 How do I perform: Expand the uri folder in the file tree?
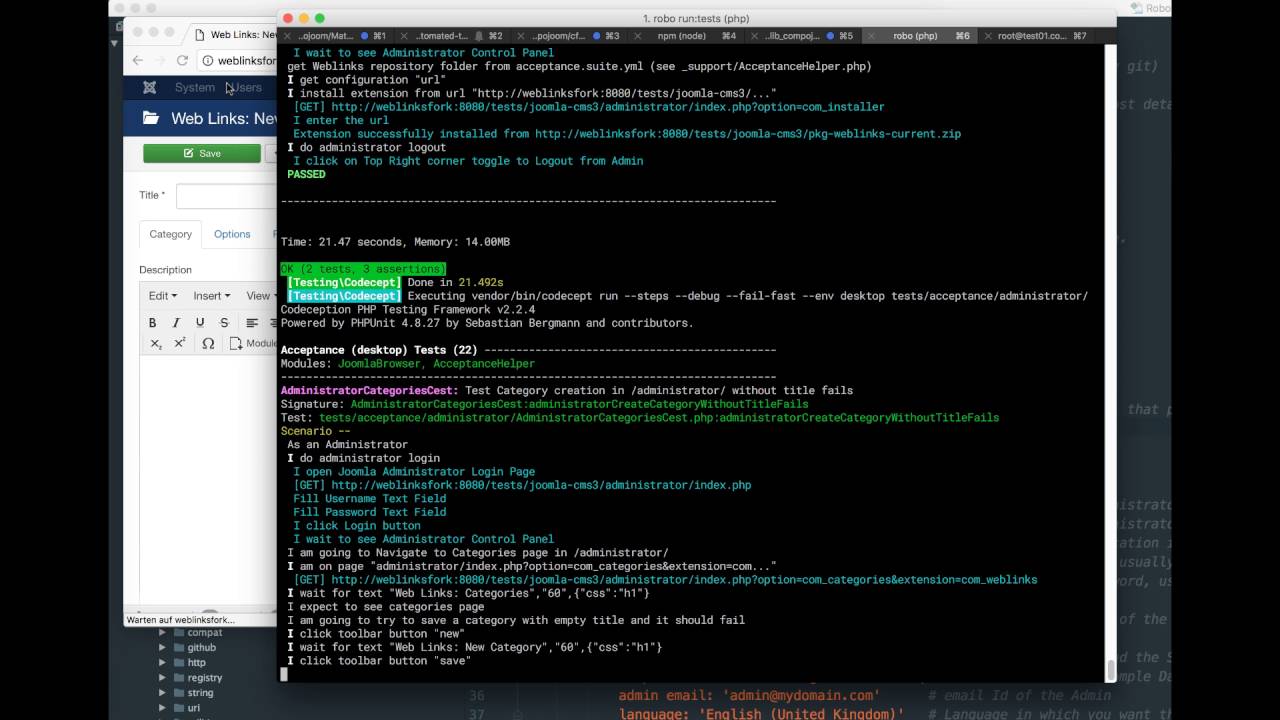point(163,708)
